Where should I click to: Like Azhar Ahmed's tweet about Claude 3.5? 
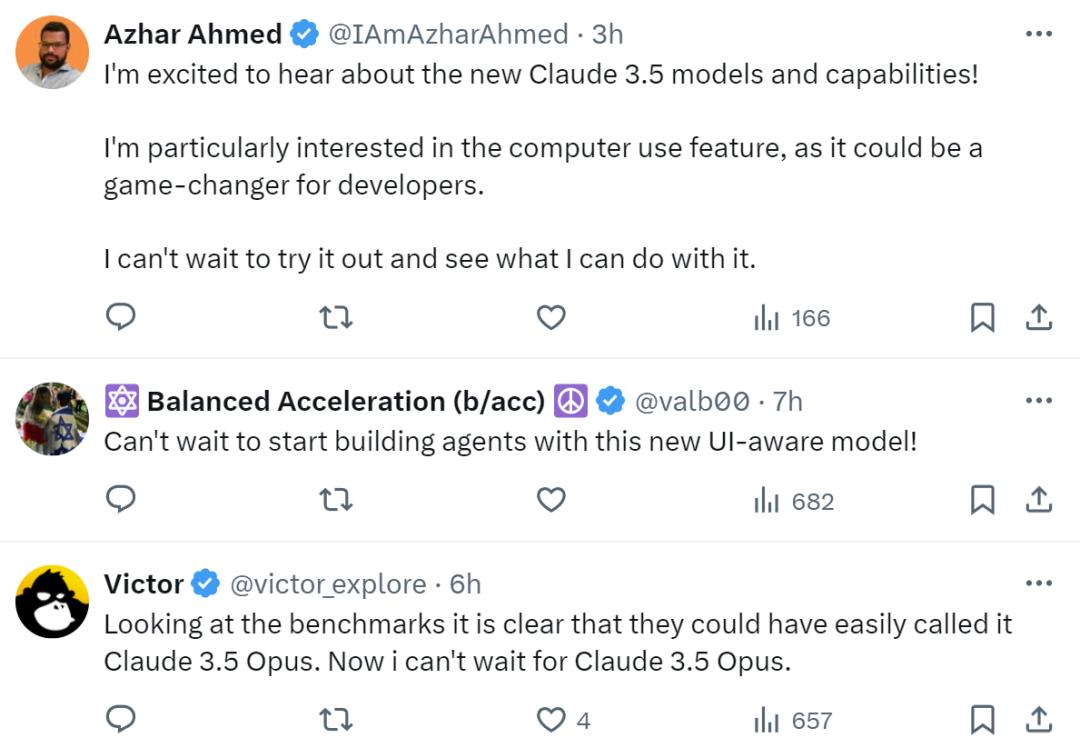(x=551, y=318)
